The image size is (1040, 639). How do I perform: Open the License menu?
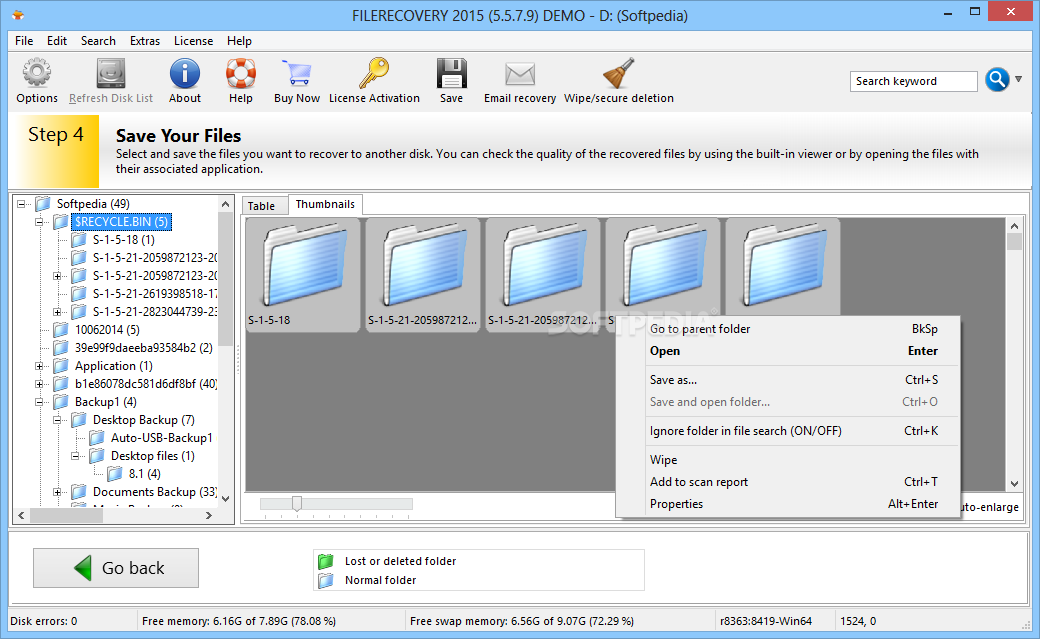[194, 40]
